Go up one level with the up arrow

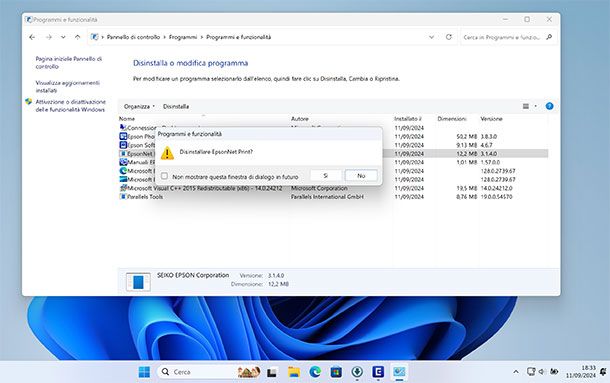pyautogui.click(x=77, y=37)
